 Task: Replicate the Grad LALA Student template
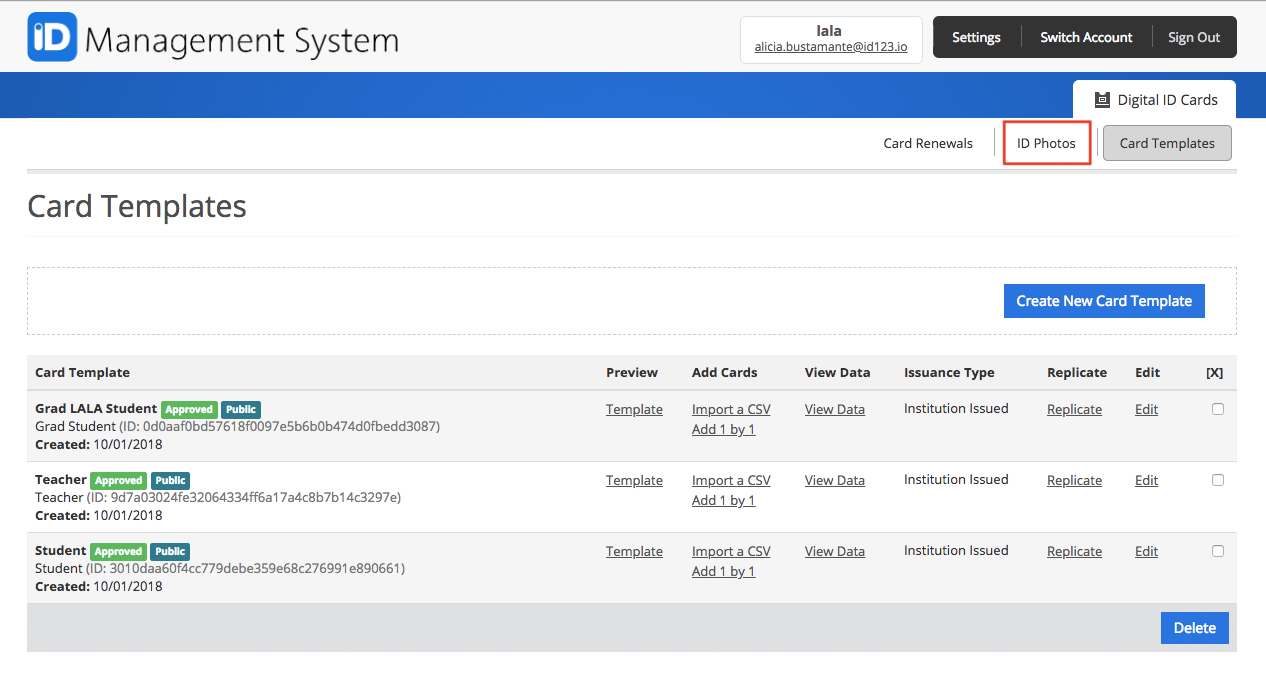(1074, 409)
